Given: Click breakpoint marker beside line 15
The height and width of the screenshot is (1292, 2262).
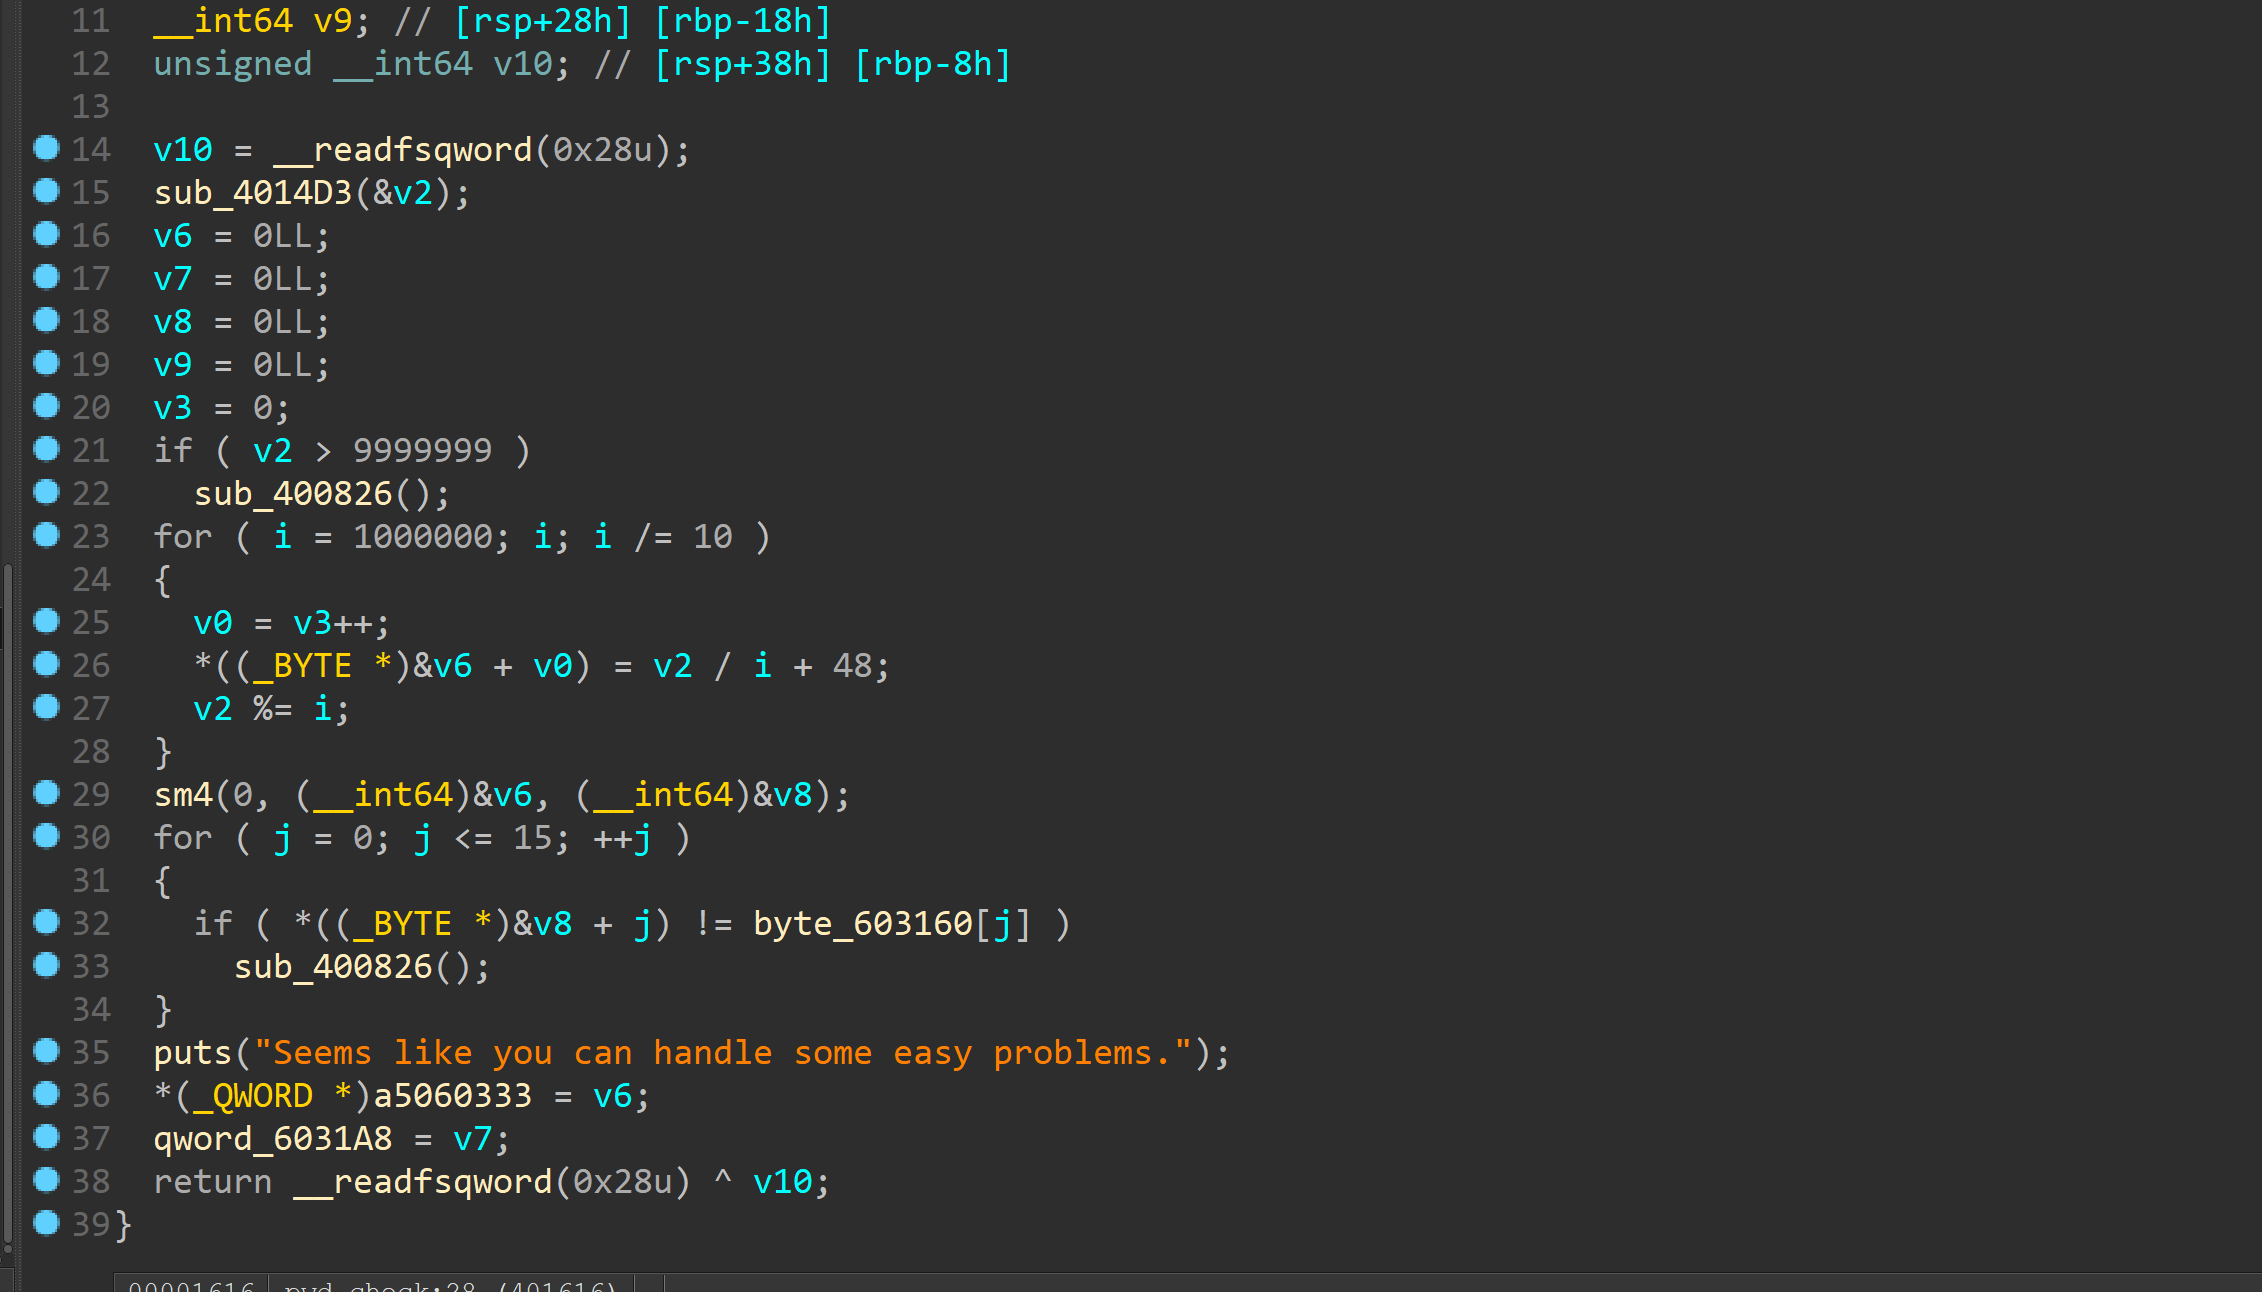Looking at the screenshot, I should [x=46, y=191].
